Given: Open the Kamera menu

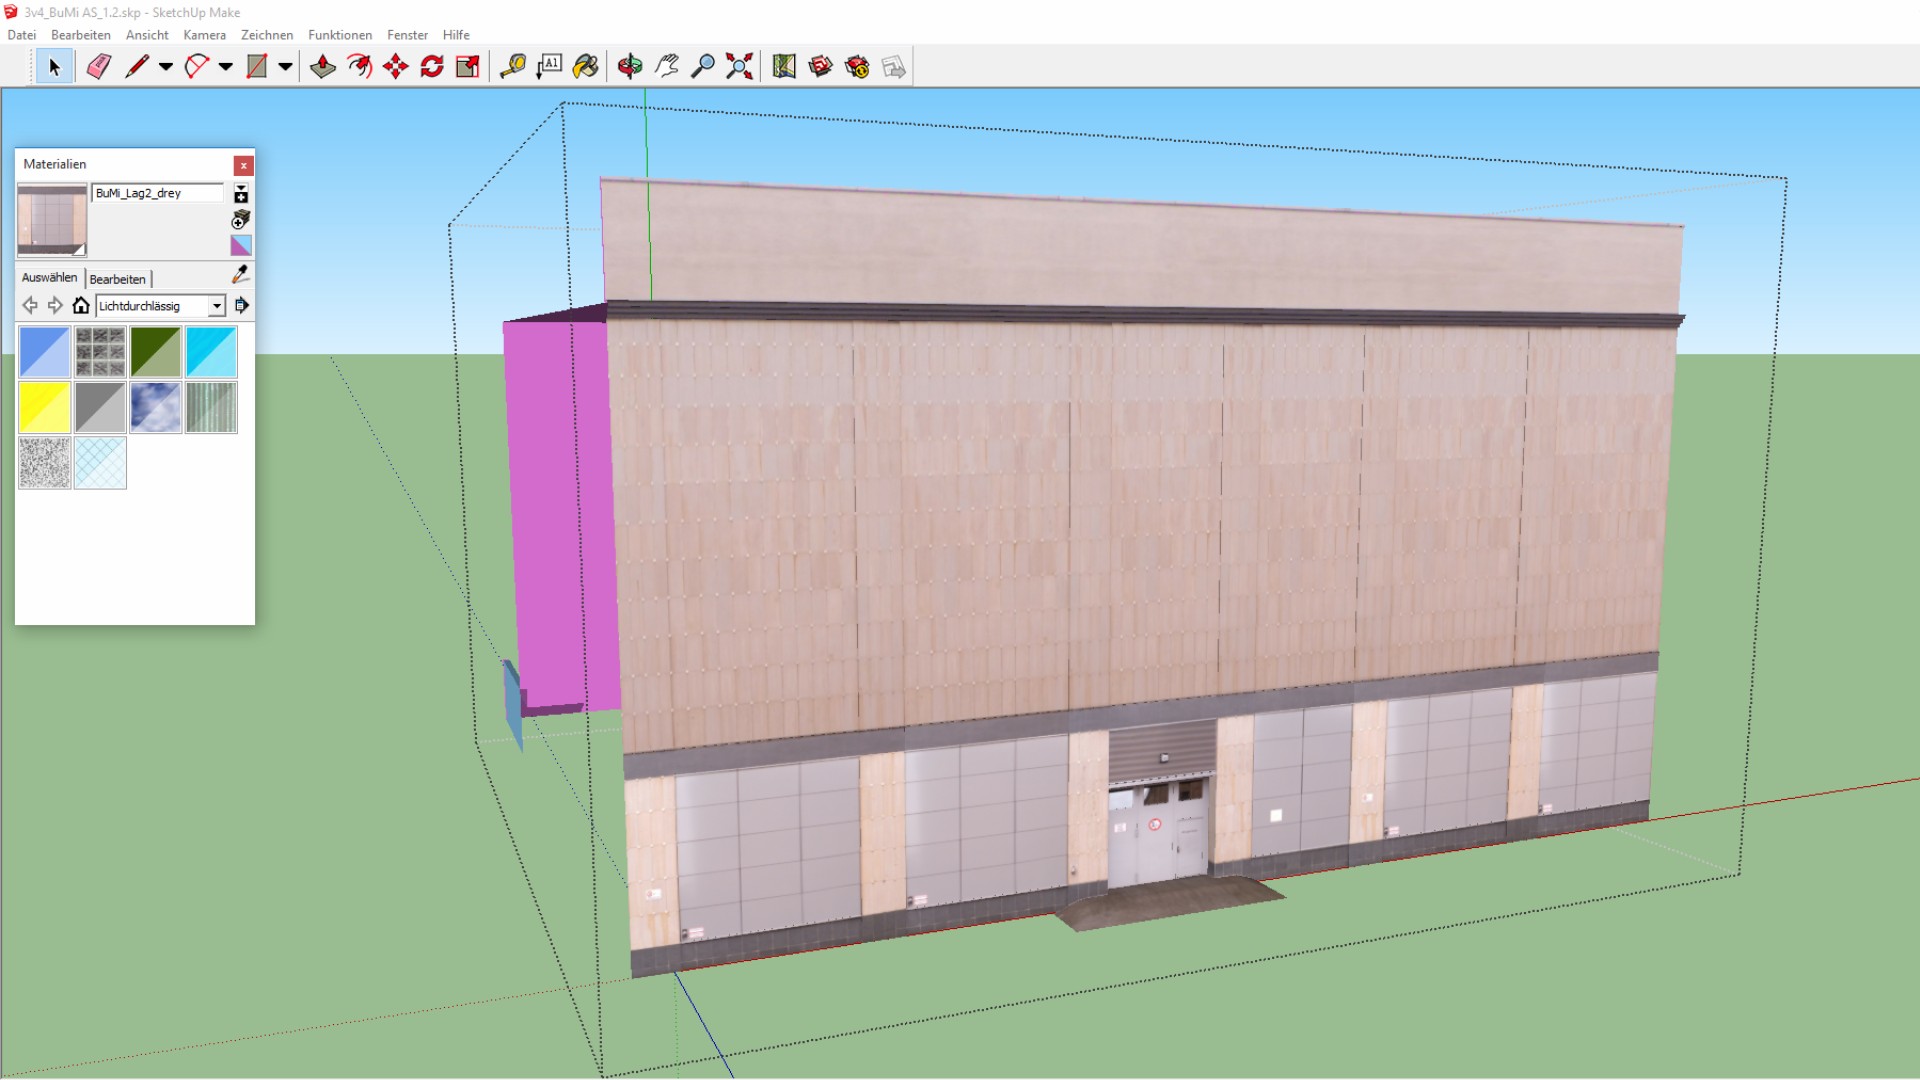Looking at the screenshot, I should pyautogui.click(x=204, y=35).
